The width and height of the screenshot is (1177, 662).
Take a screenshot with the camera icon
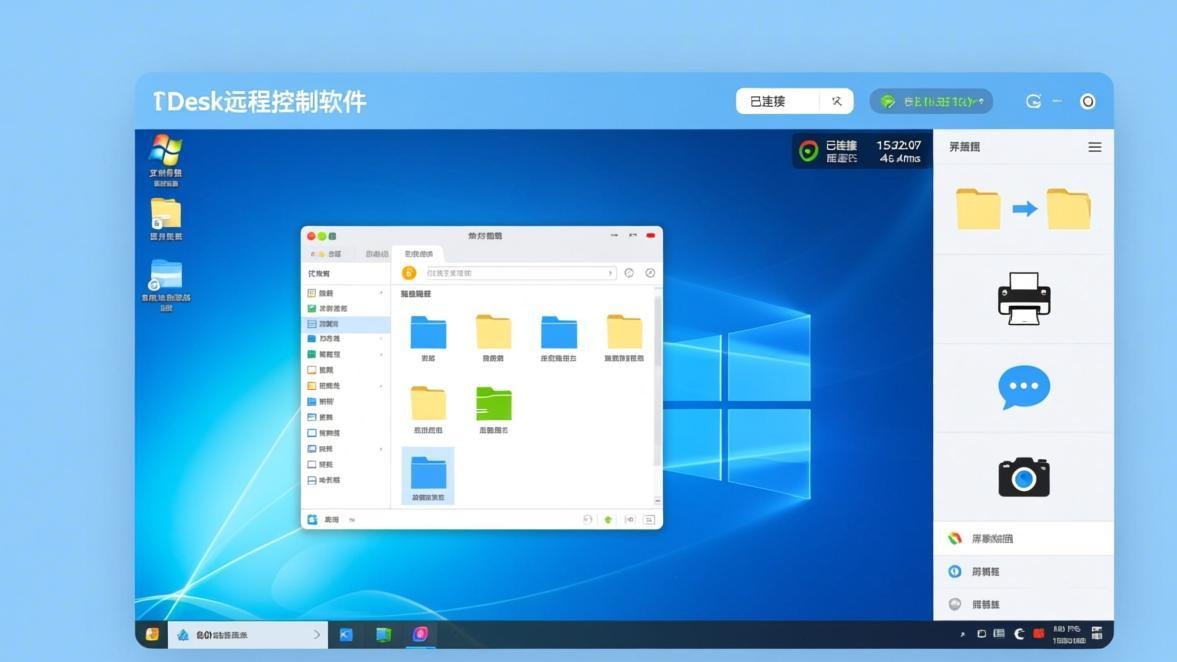coord(1024,477)
